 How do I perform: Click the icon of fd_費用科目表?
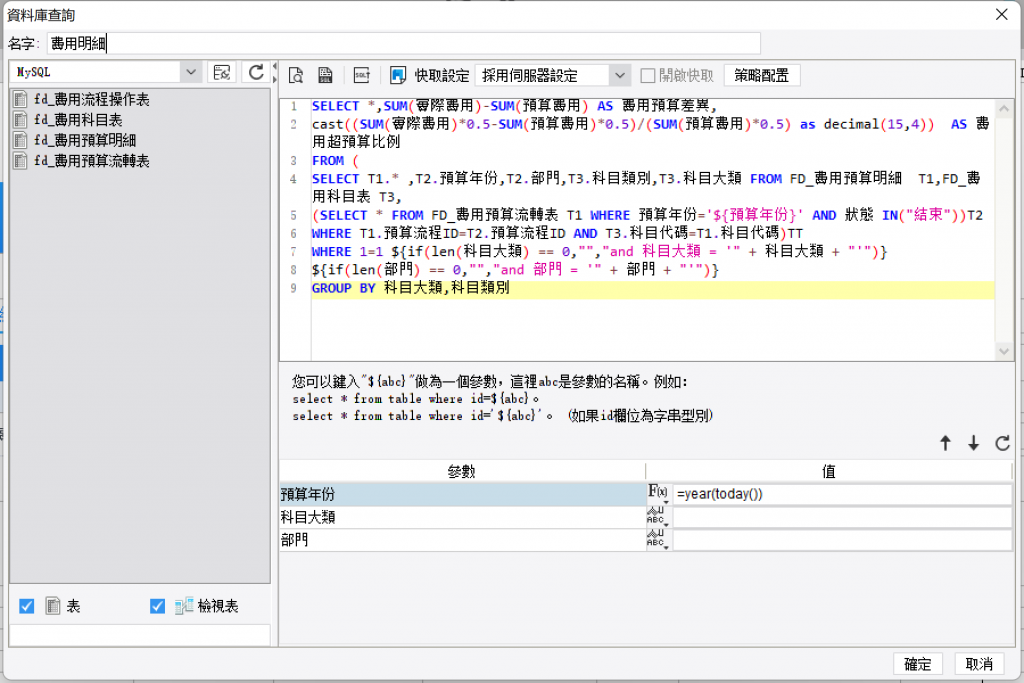pyautogui.click(x=20, y=119)
